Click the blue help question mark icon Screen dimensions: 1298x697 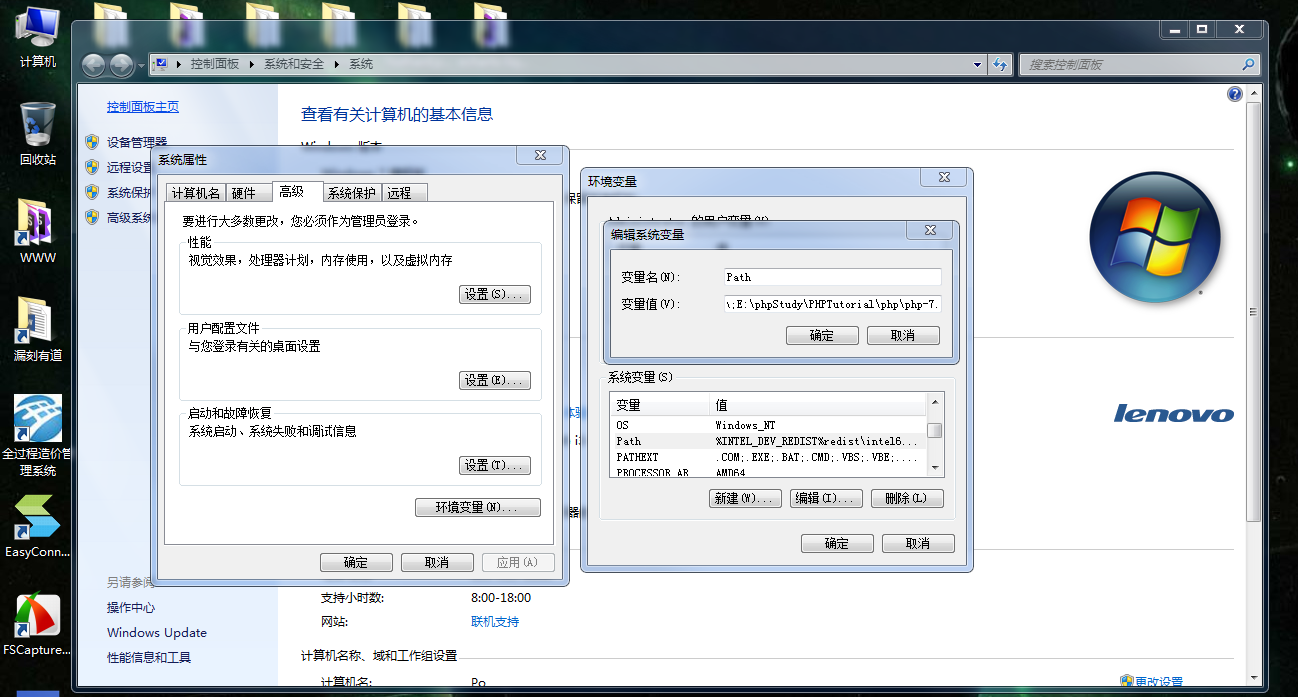pos(1234,93)
